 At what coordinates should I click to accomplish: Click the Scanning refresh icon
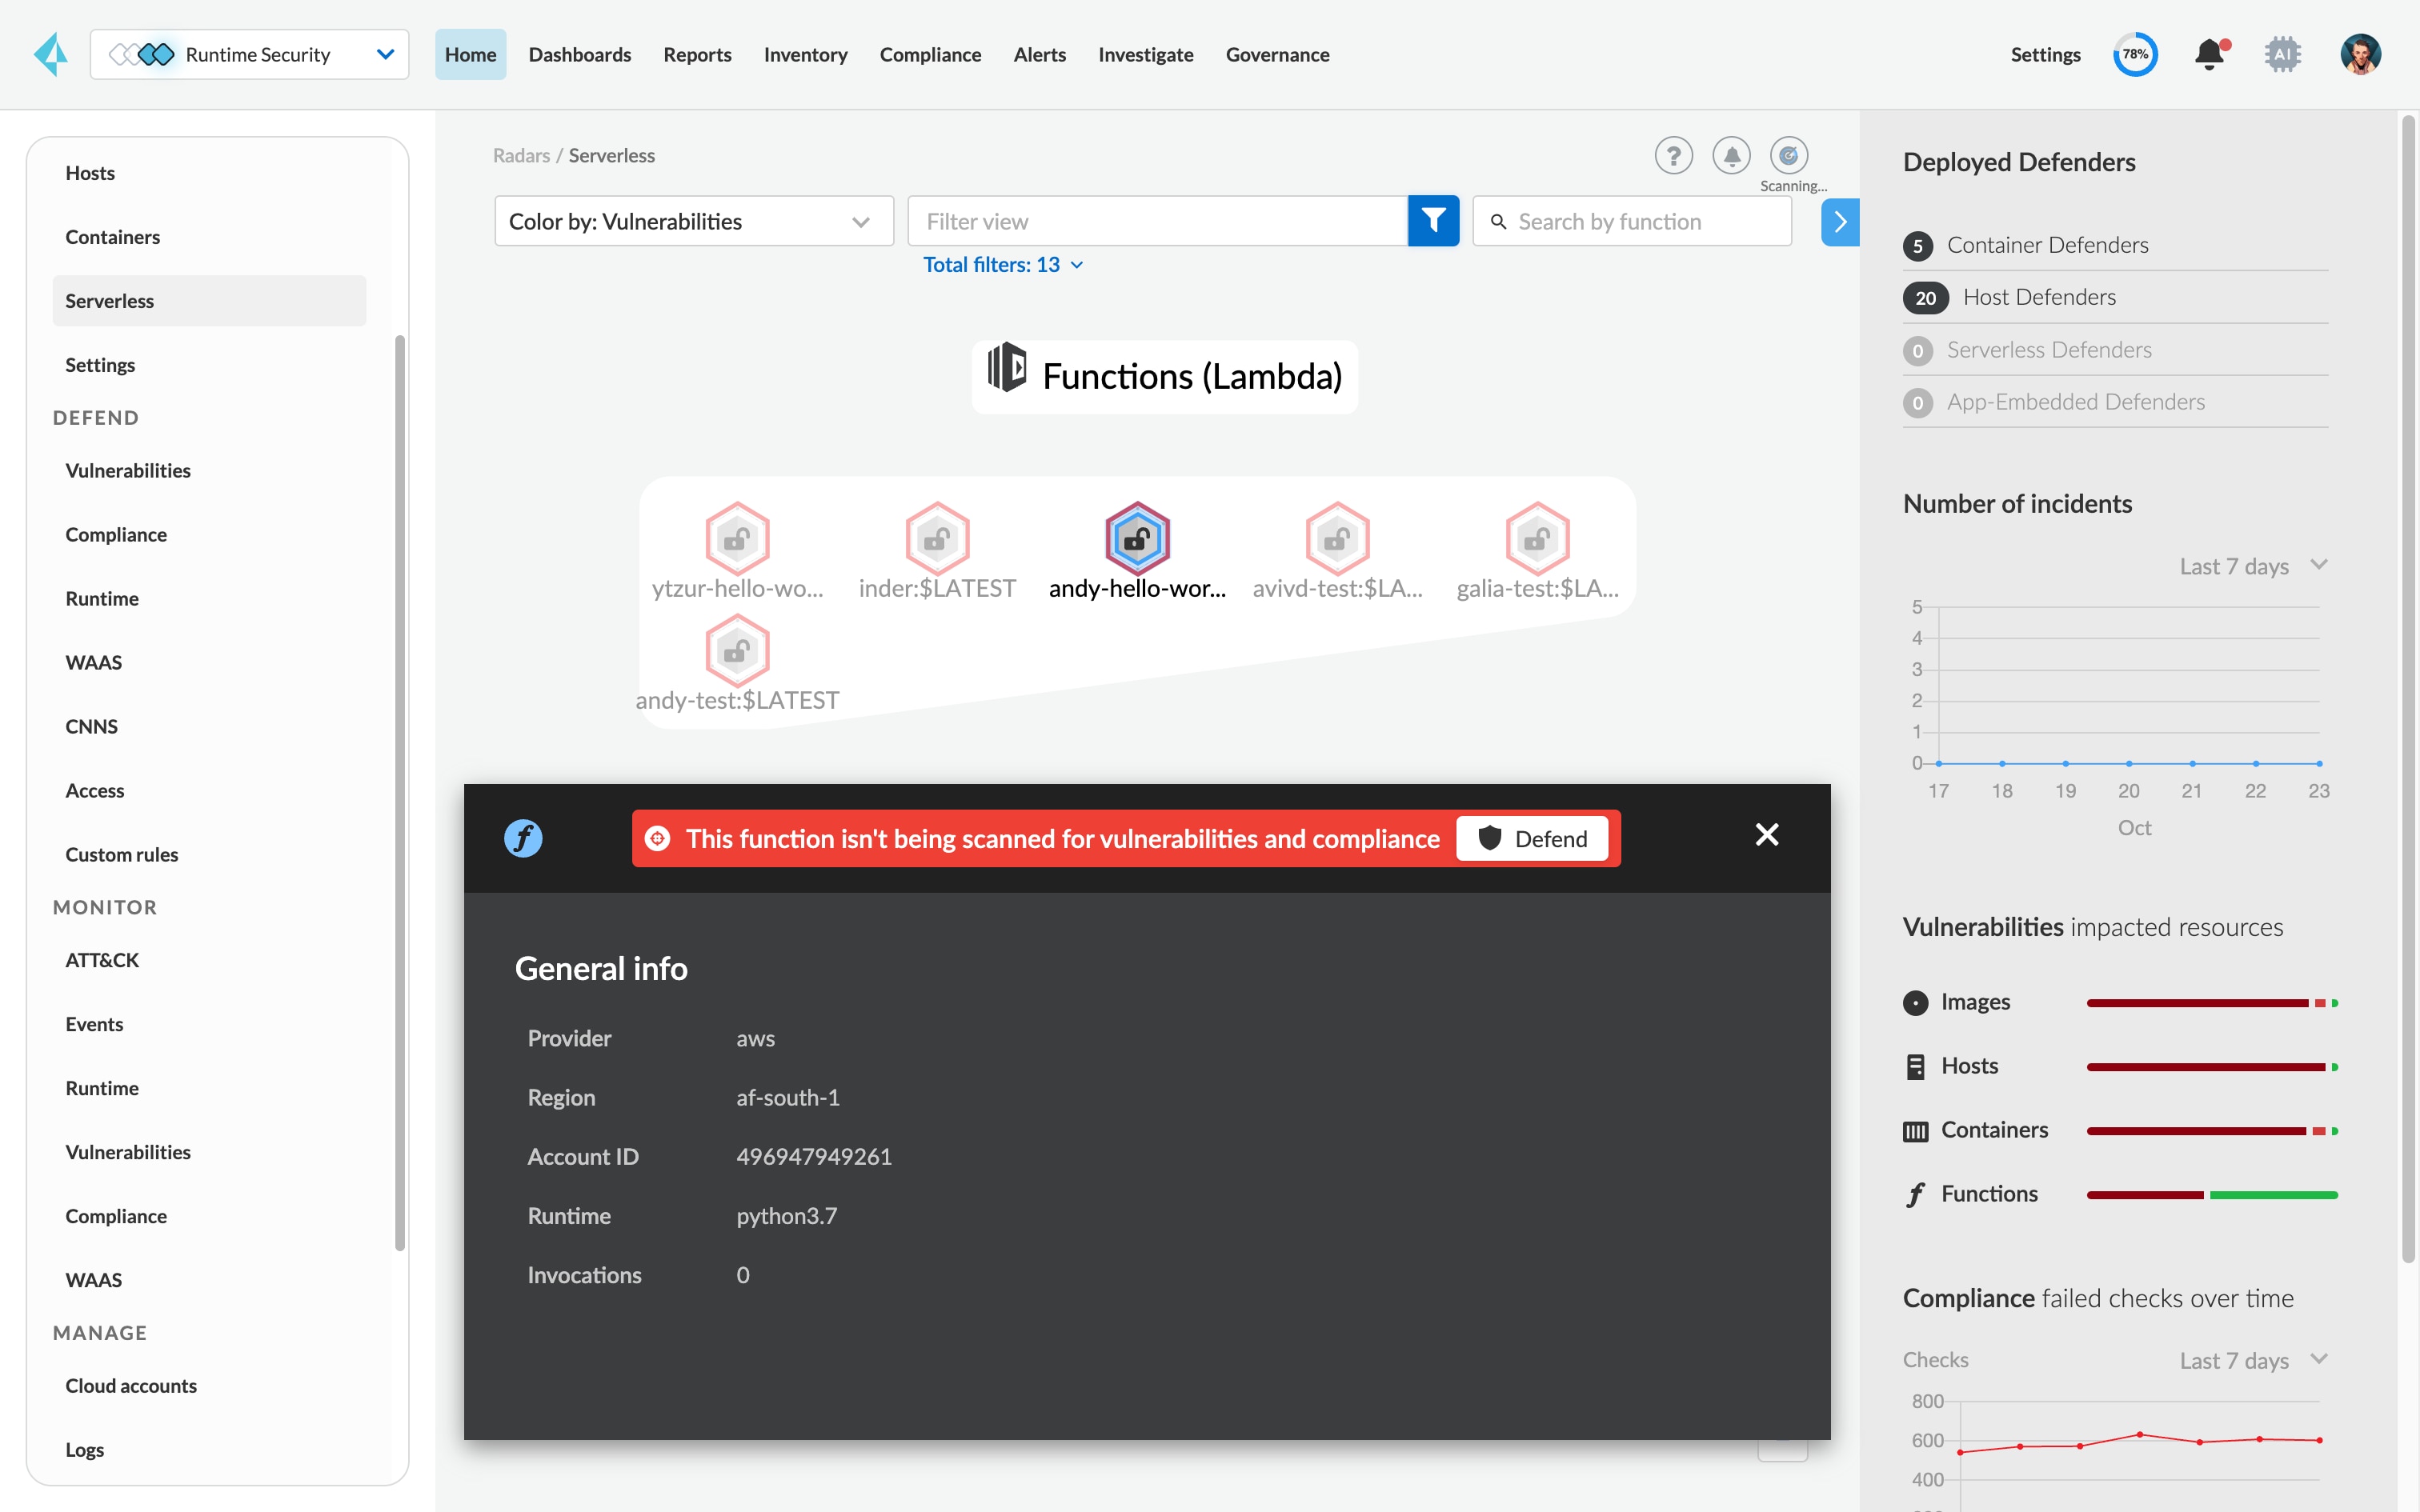(x=1789, y=155)
